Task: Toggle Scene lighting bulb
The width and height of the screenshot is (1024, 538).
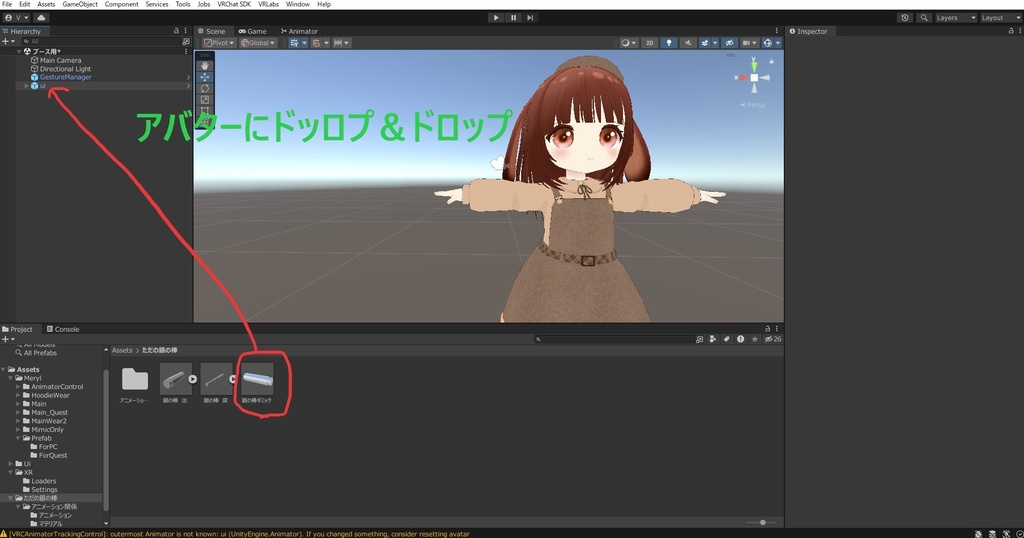Action: click(x=668, y=42)
